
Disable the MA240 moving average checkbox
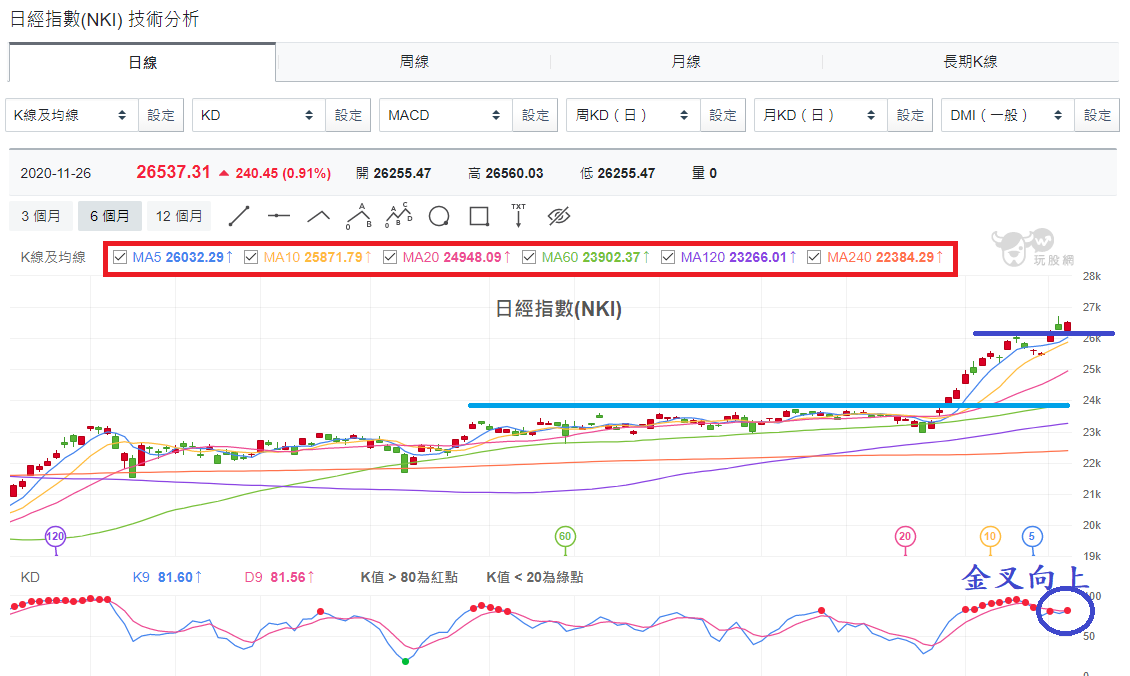click(x=814, y=257)
